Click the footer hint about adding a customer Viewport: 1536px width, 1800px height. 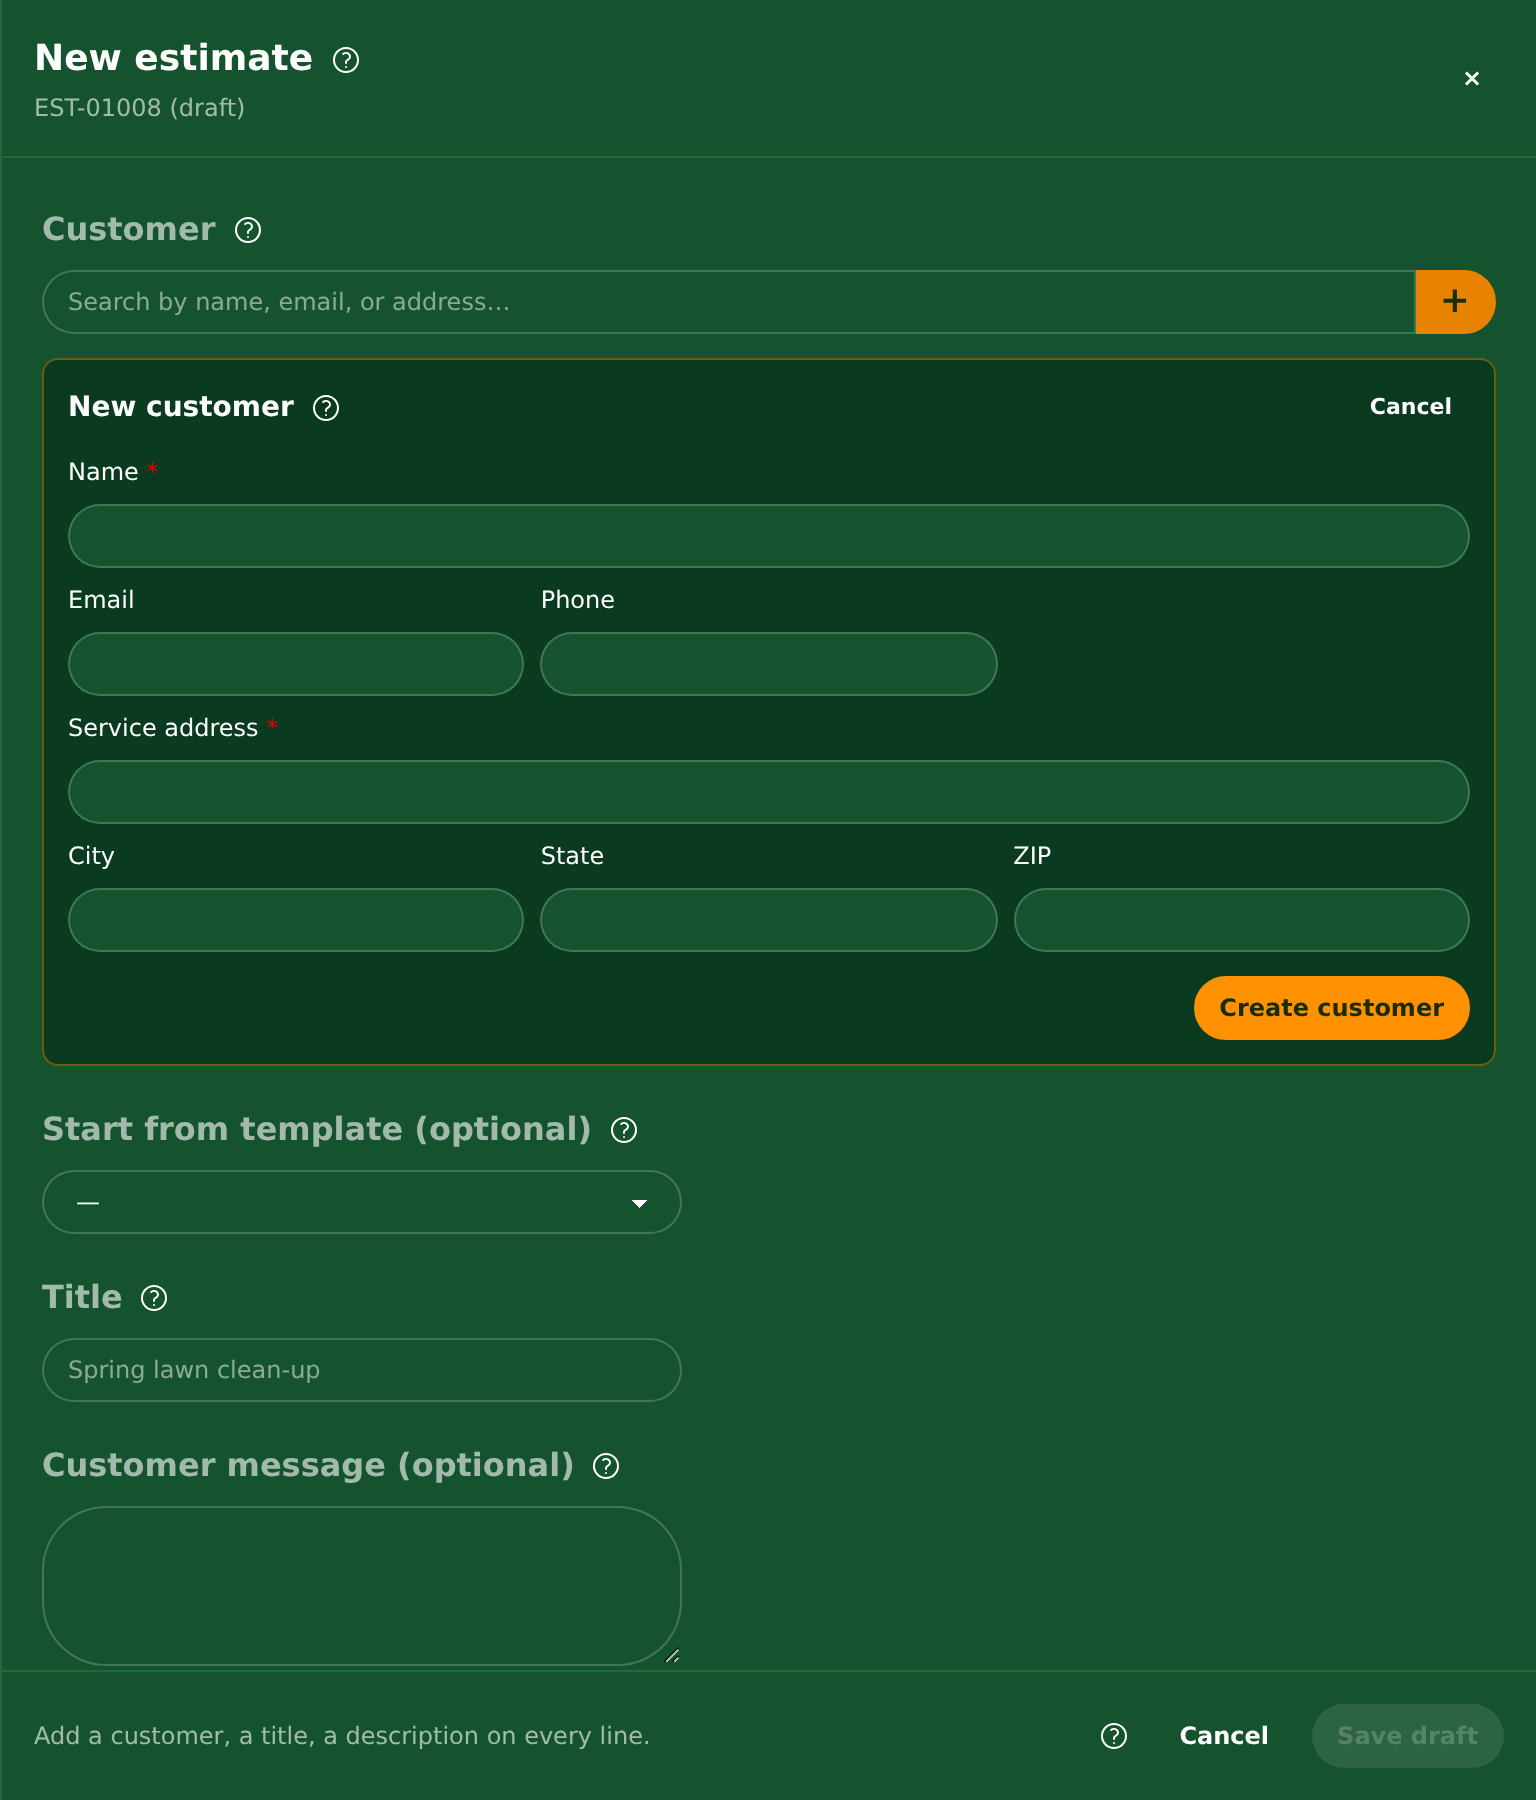point(342,1736)
